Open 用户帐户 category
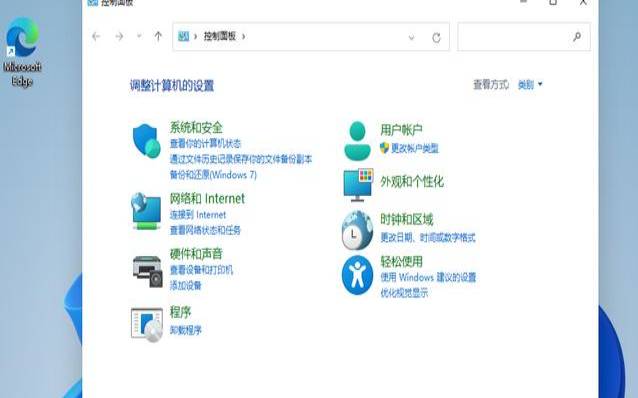 (401, 130)
